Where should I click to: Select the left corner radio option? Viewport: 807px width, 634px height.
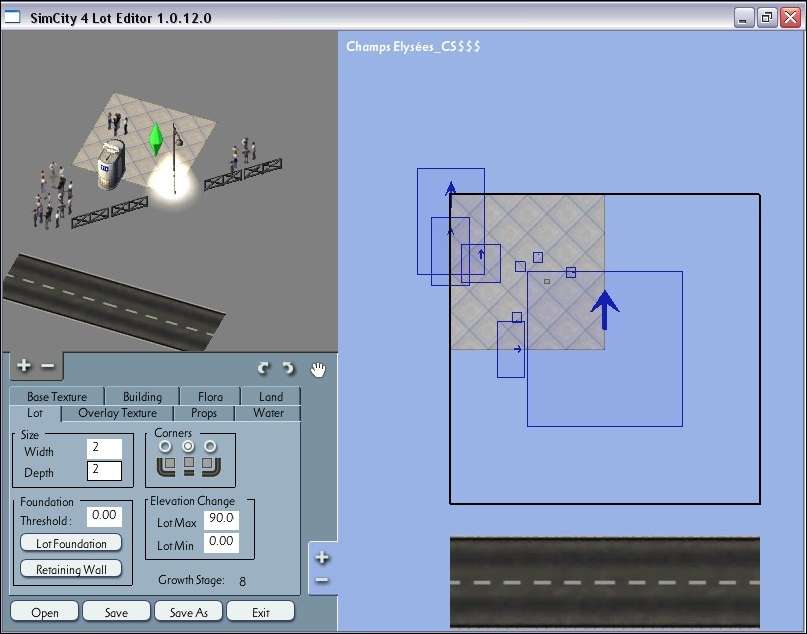pyautogui.click(x=166, y=446)
